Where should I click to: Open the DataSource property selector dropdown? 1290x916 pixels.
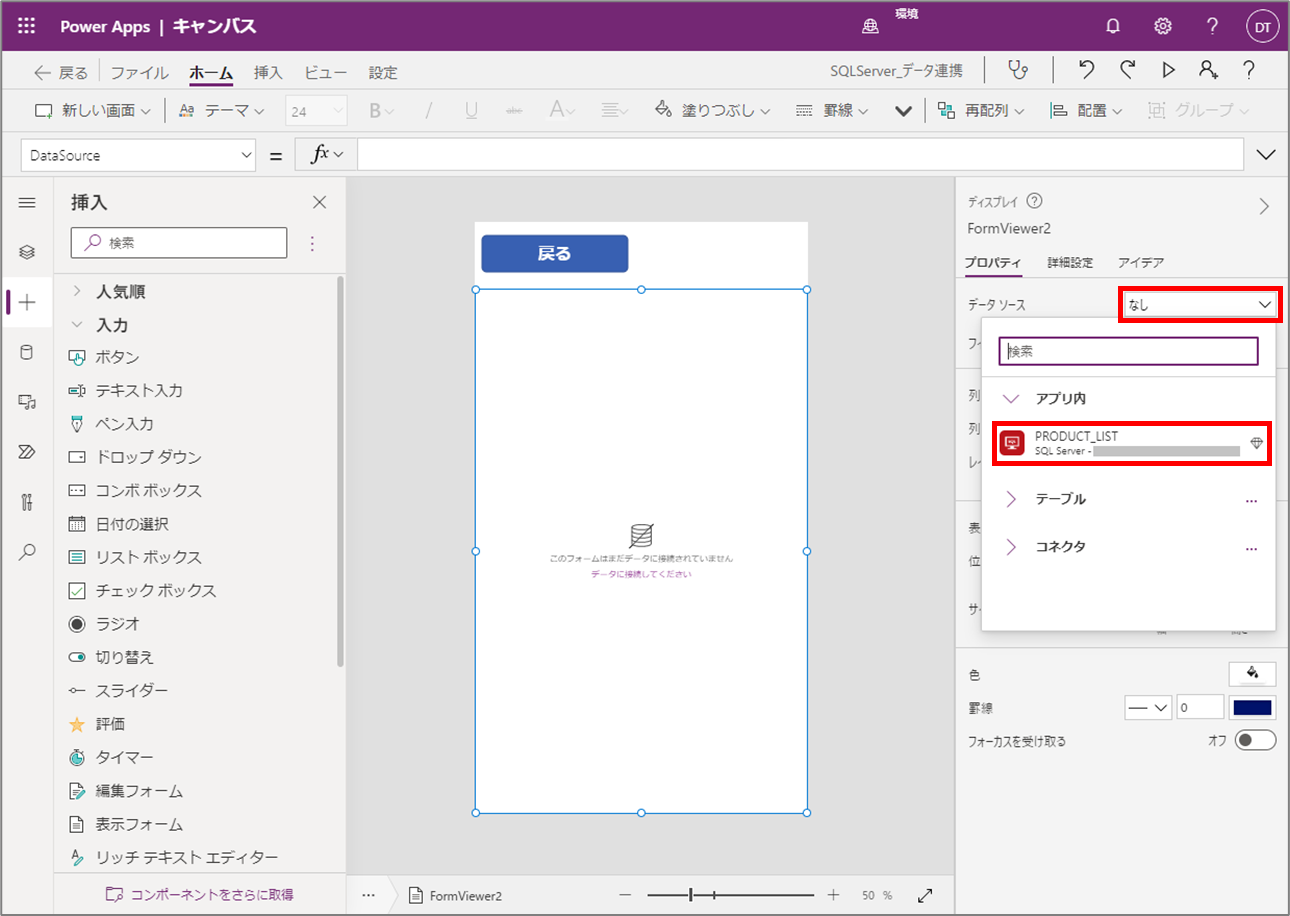(138, 155)
